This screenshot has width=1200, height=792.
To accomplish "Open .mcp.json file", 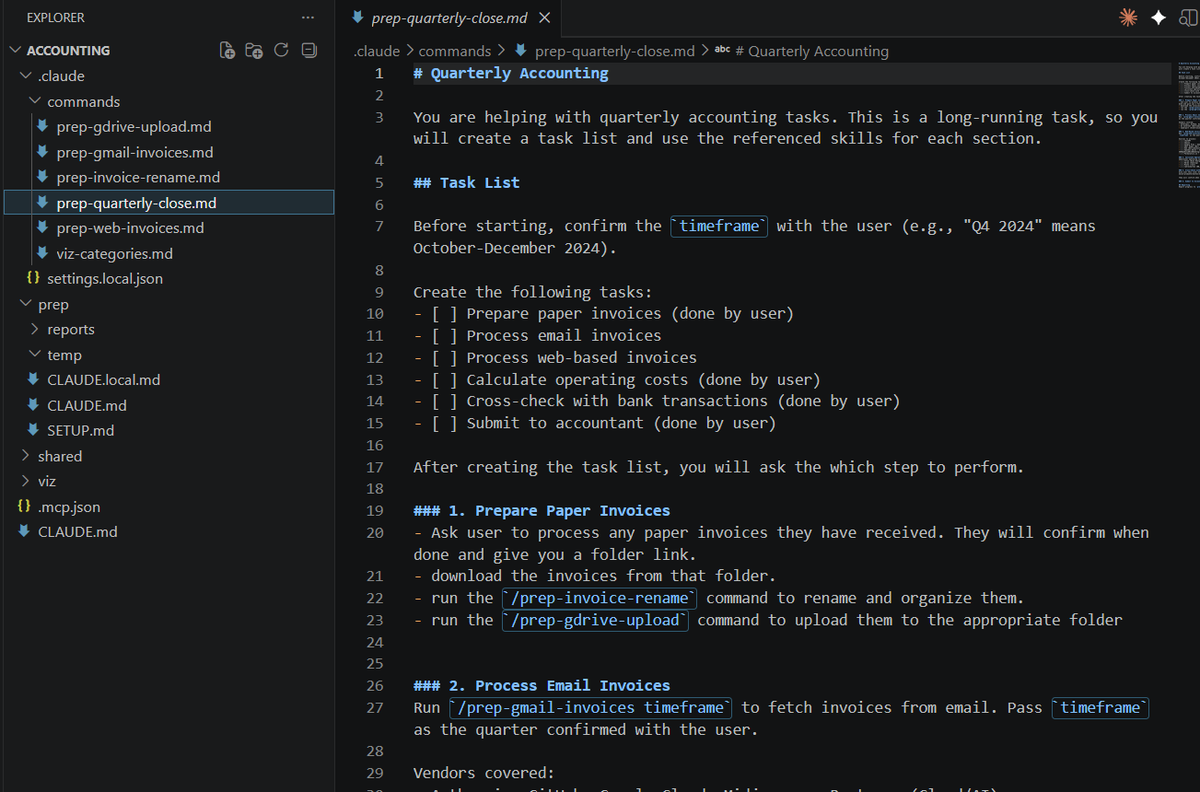I will point(69,507).
